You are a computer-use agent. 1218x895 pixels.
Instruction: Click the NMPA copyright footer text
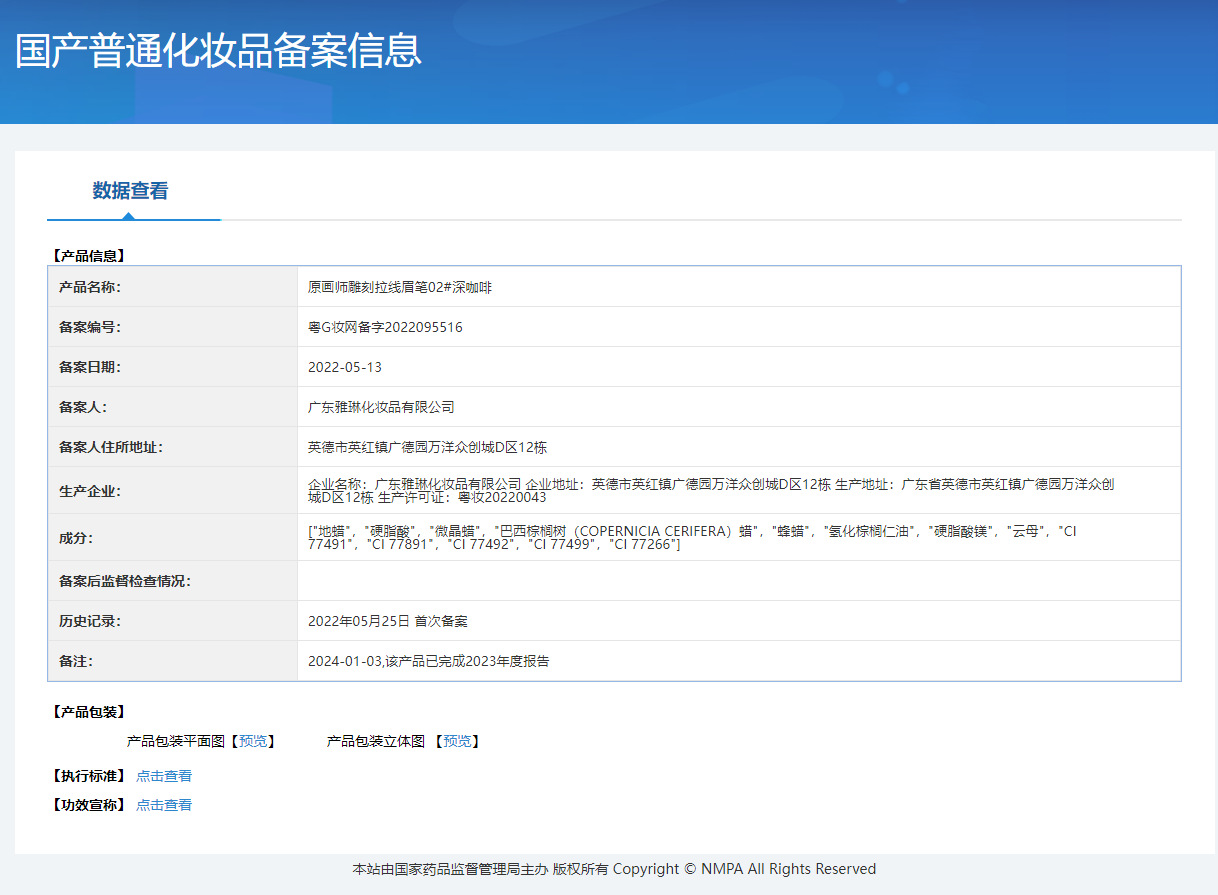point(614,869)
